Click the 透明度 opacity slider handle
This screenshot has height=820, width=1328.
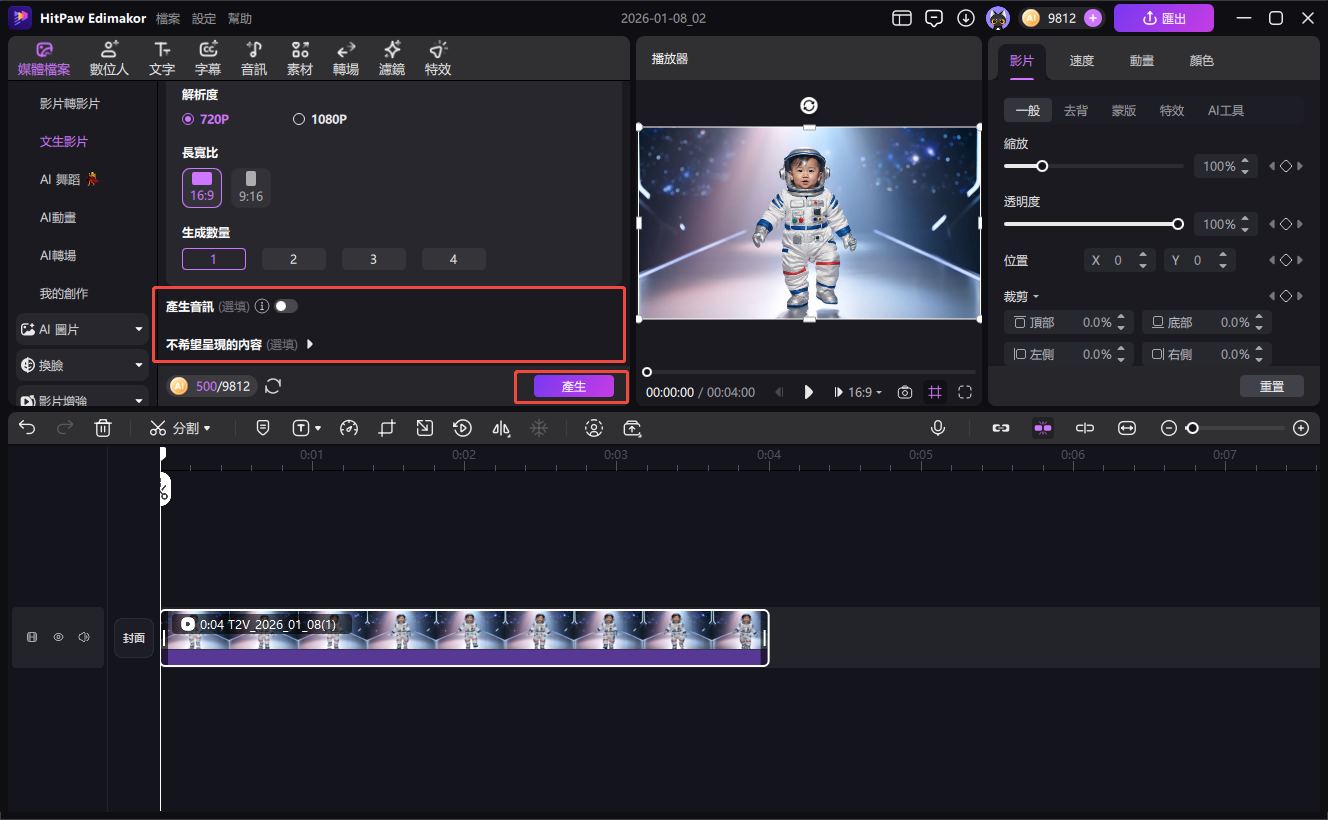coord(1178,224)
